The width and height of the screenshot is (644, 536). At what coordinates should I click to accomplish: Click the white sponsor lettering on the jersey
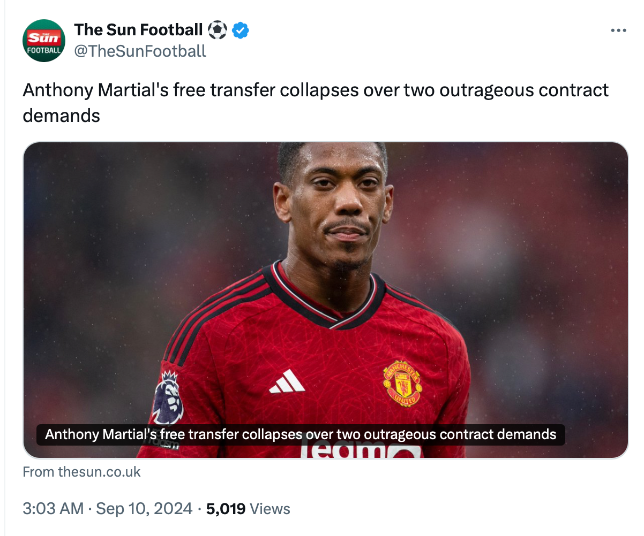[x=360, y=452]
